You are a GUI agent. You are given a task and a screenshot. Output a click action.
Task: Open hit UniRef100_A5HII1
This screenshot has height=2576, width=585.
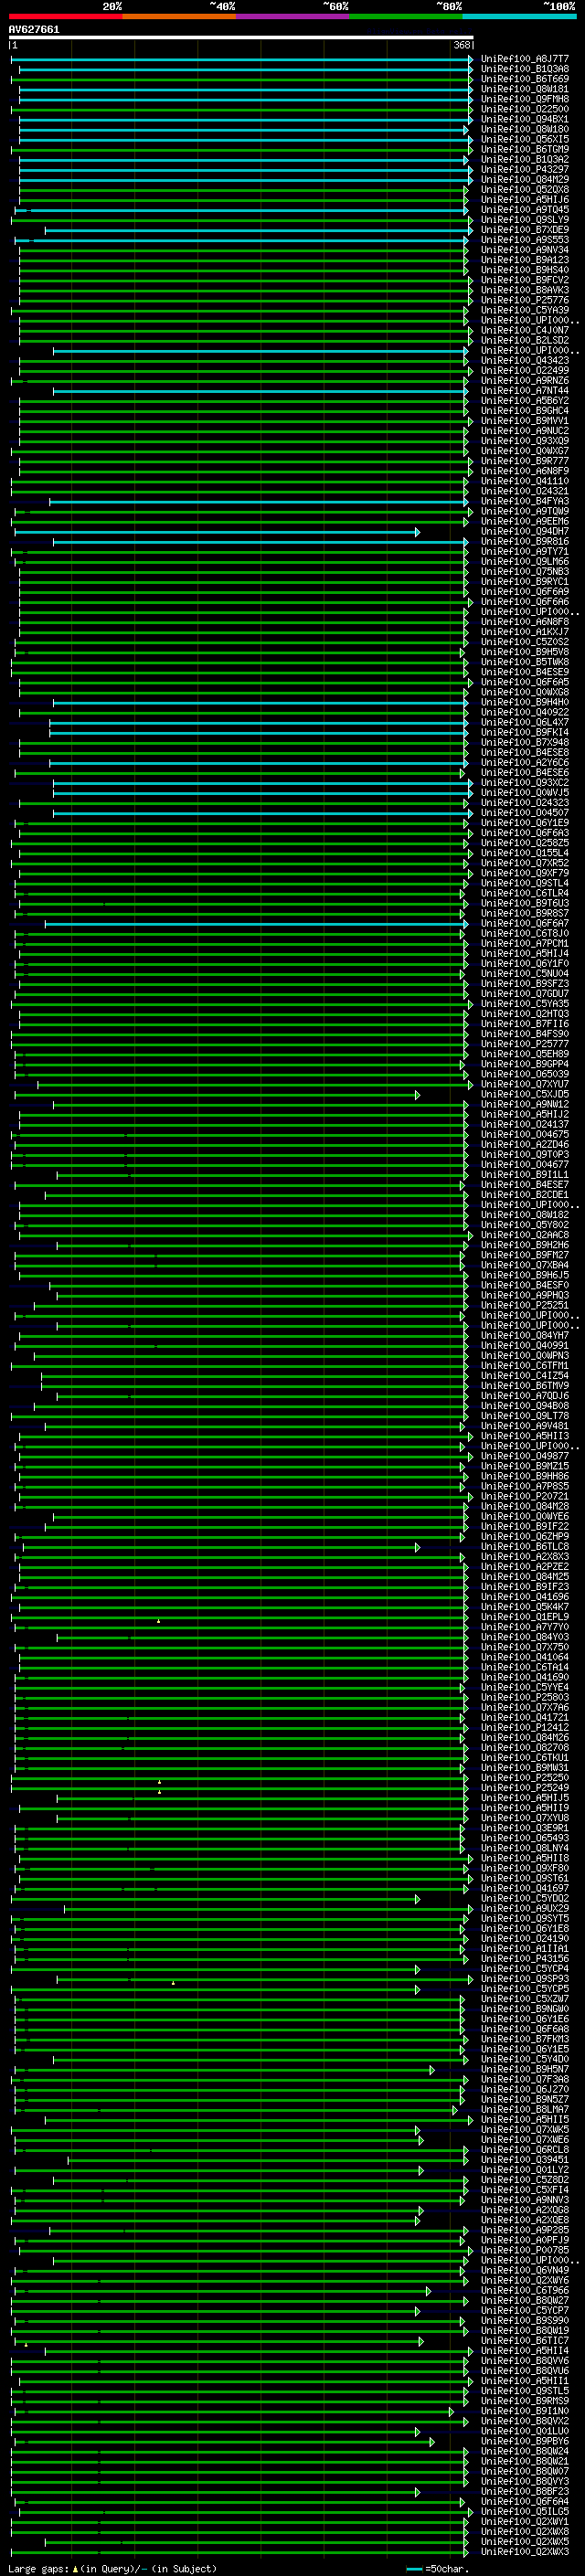(524, 2381)
